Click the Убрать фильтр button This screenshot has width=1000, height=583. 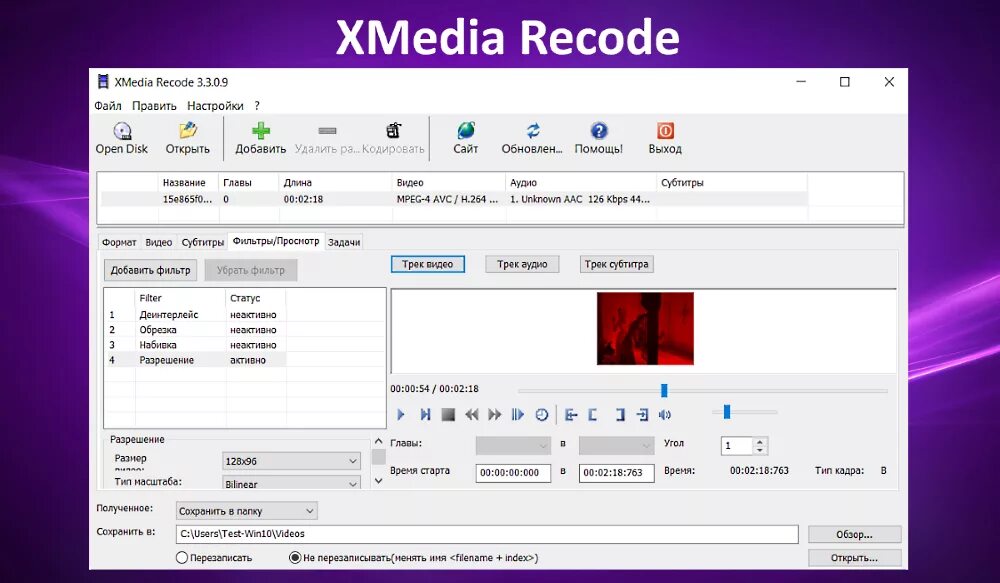(251, 270)
